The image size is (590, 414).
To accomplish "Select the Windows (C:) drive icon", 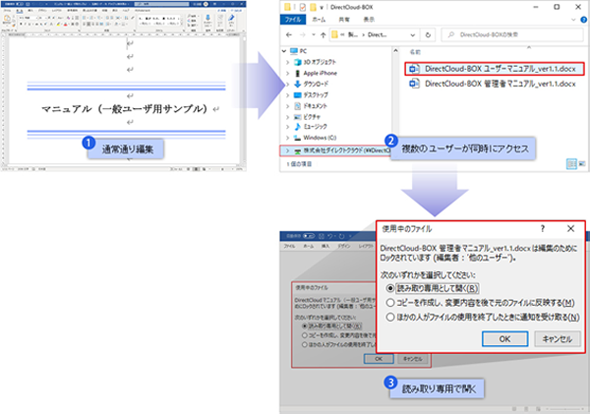I will point(298,138).
